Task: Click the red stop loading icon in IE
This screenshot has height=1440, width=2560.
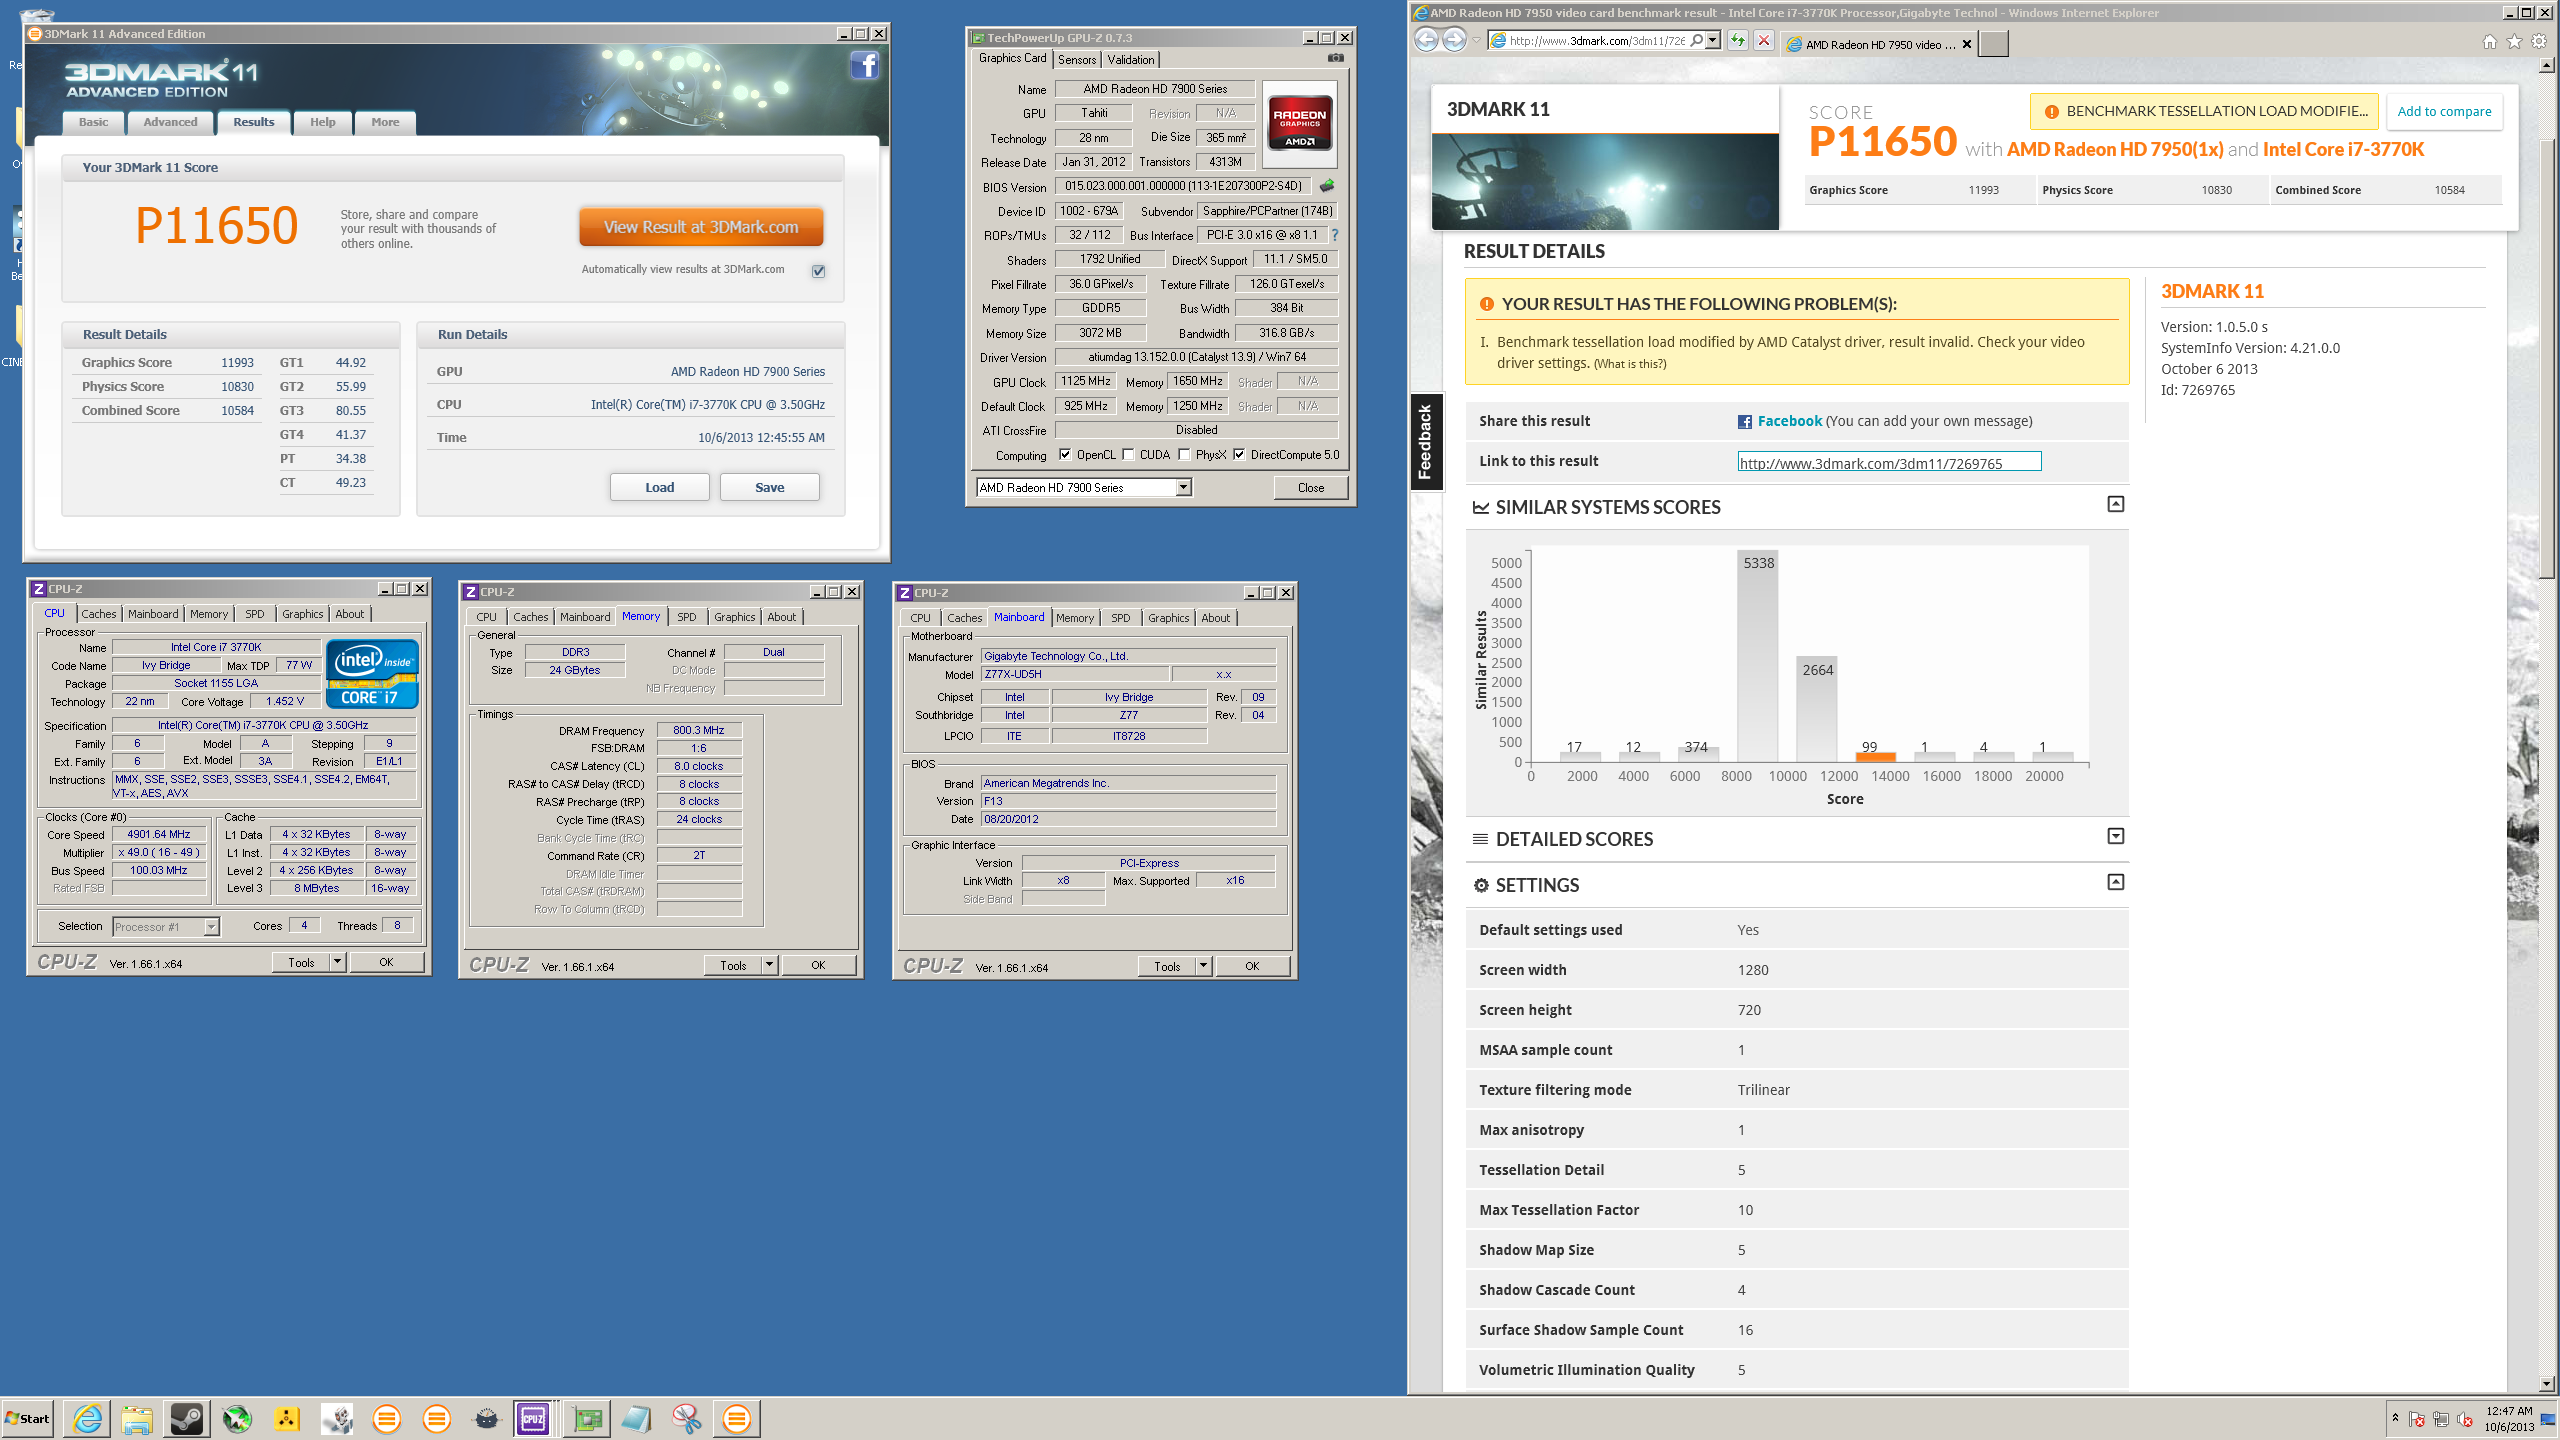Action: click(x=1765, y=41)
